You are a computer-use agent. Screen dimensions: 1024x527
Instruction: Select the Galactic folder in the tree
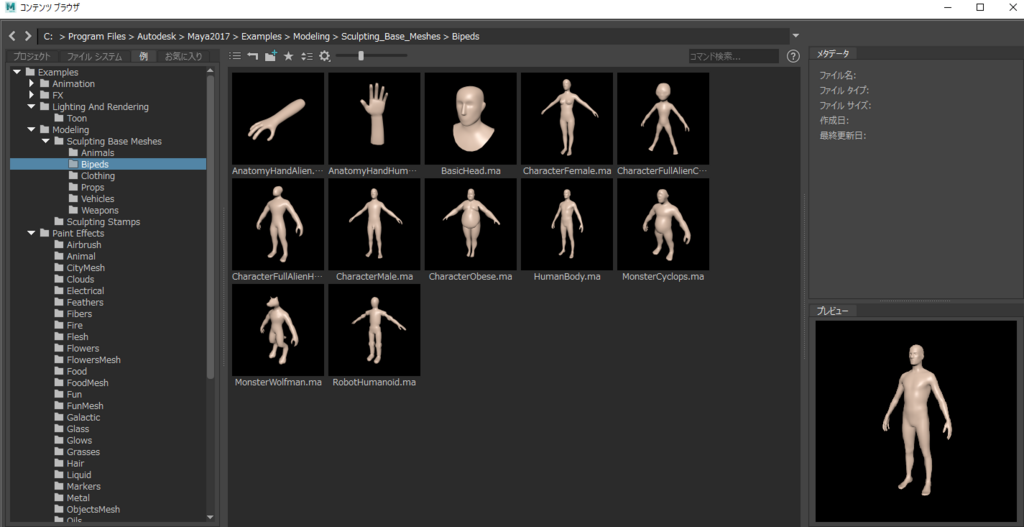[77, 417]
